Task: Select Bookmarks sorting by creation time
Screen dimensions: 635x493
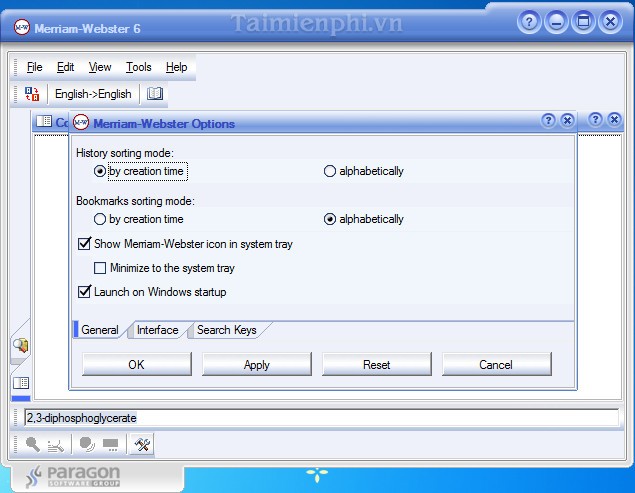Action: 139,219
